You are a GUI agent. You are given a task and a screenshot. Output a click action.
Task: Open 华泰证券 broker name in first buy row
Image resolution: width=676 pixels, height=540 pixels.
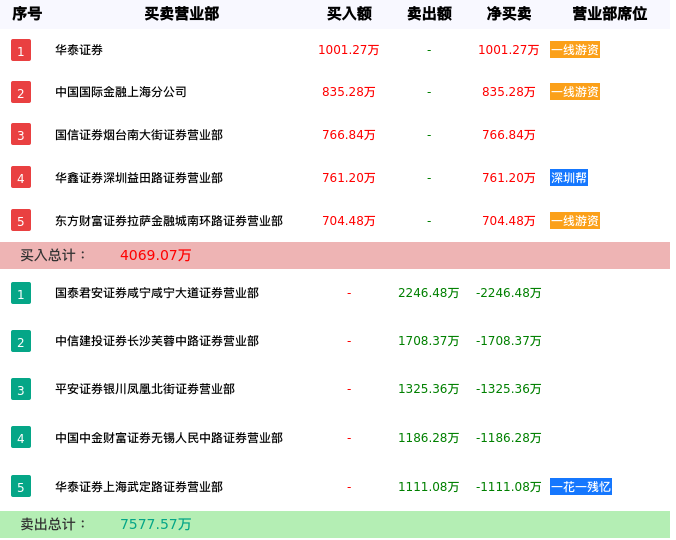(79, 50)
